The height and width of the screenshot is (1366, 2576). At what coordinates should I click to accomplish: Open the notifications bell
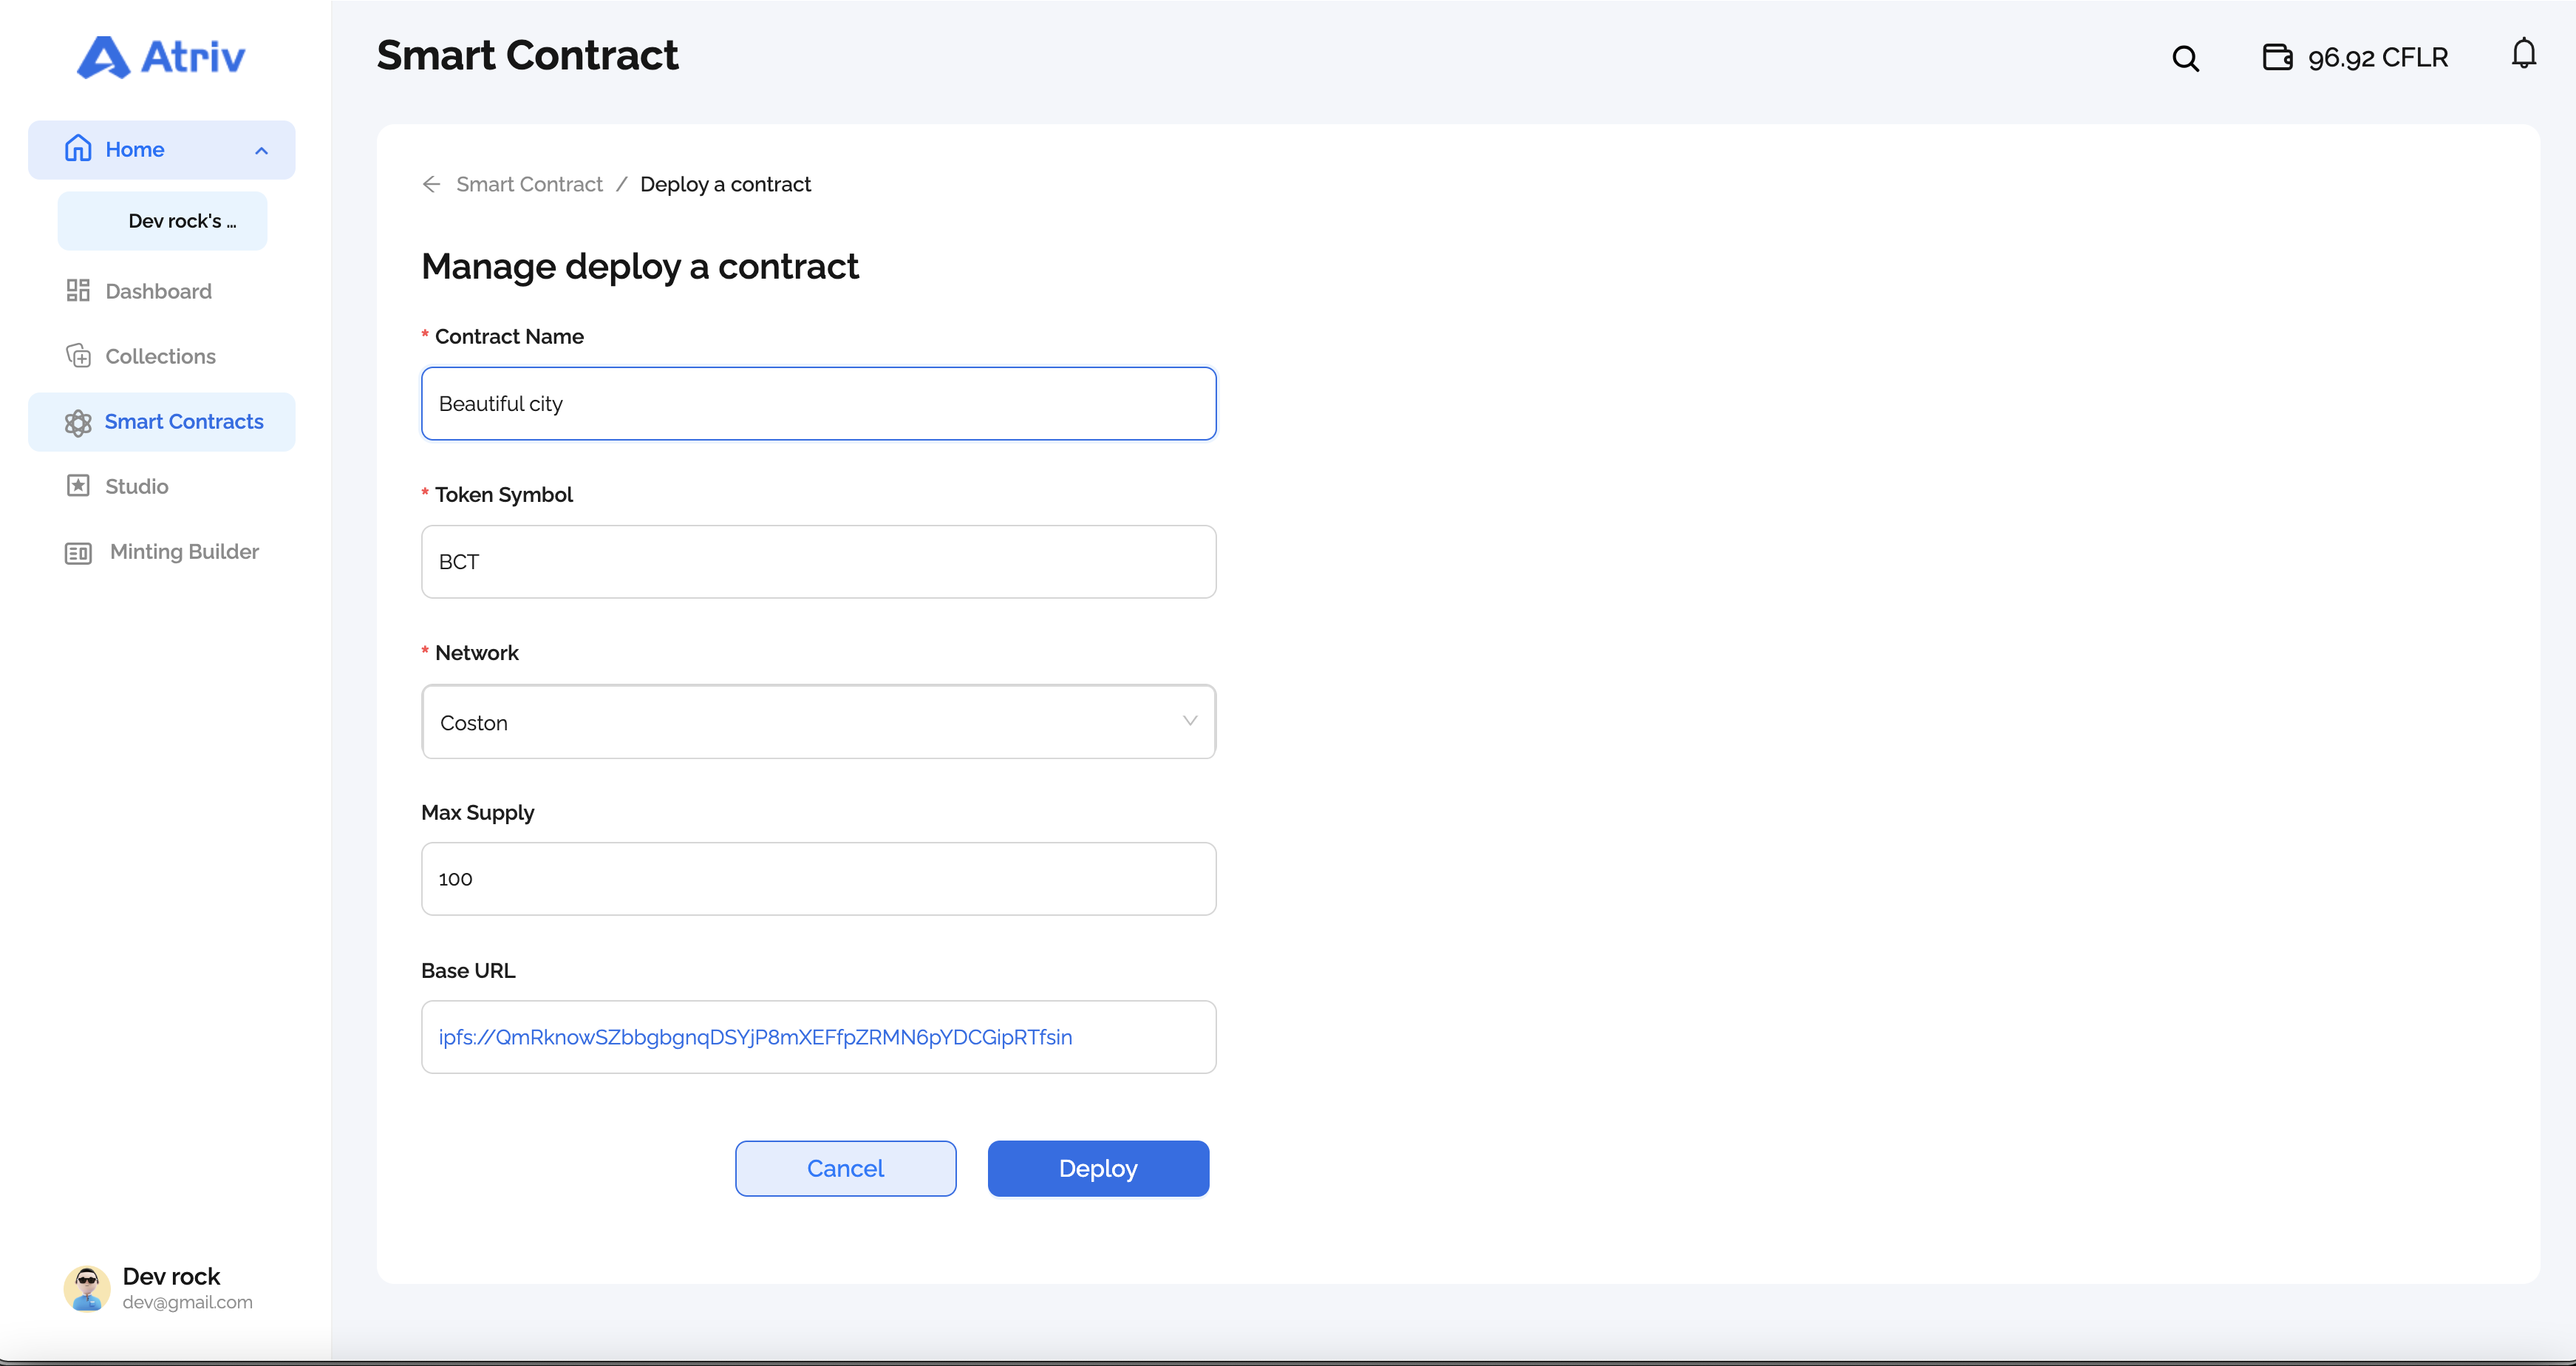point(2523,54)
